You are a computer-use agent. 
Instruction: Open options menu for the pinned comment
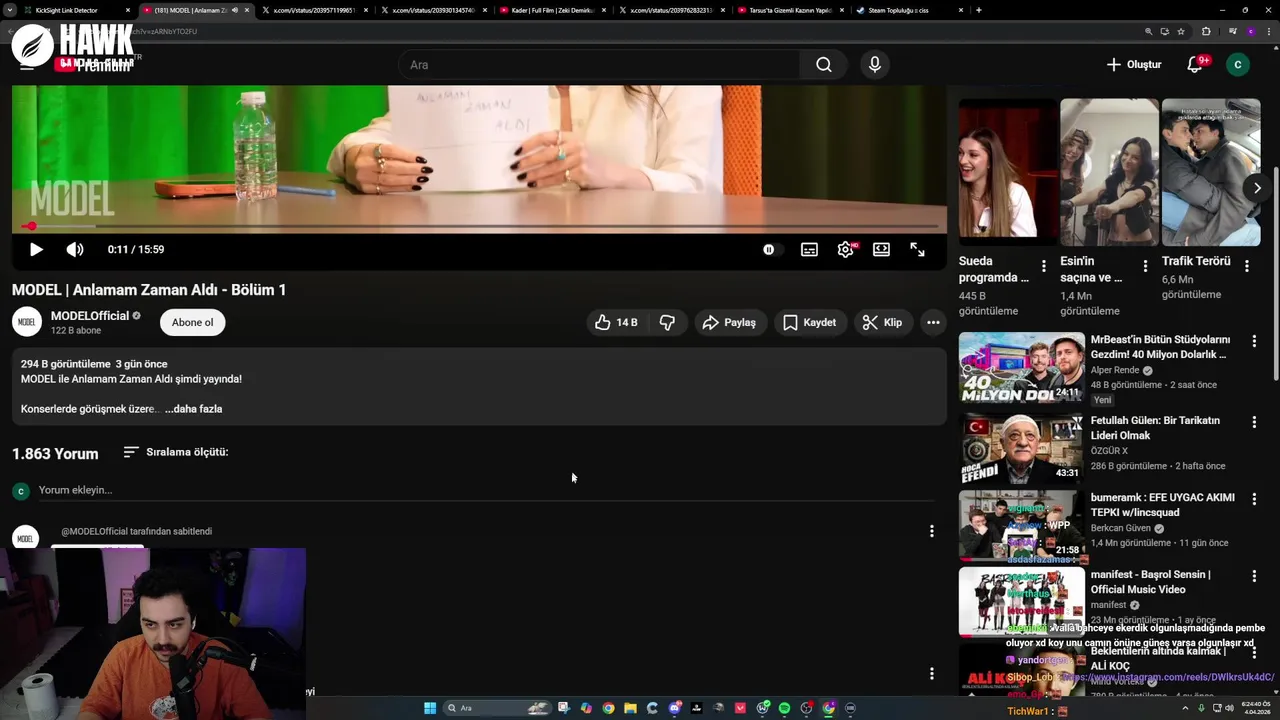point(931,531)
